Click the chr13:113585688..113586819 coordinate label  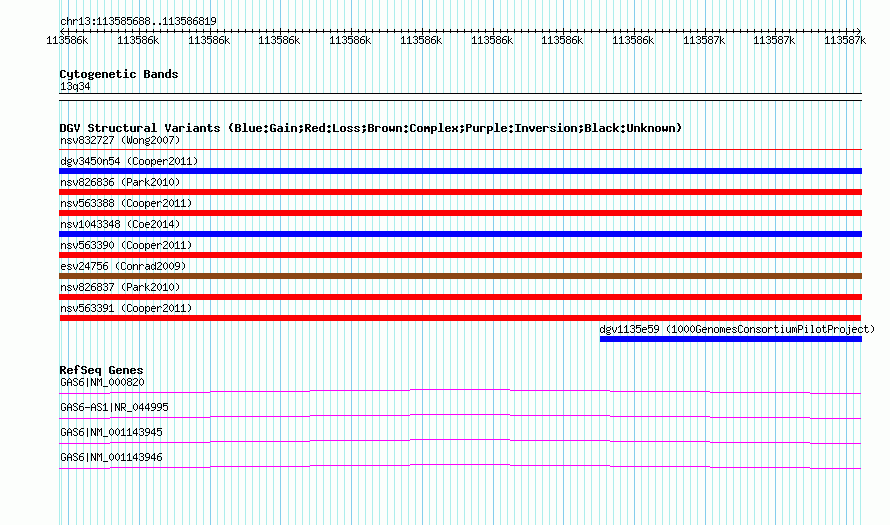(138, 22)
